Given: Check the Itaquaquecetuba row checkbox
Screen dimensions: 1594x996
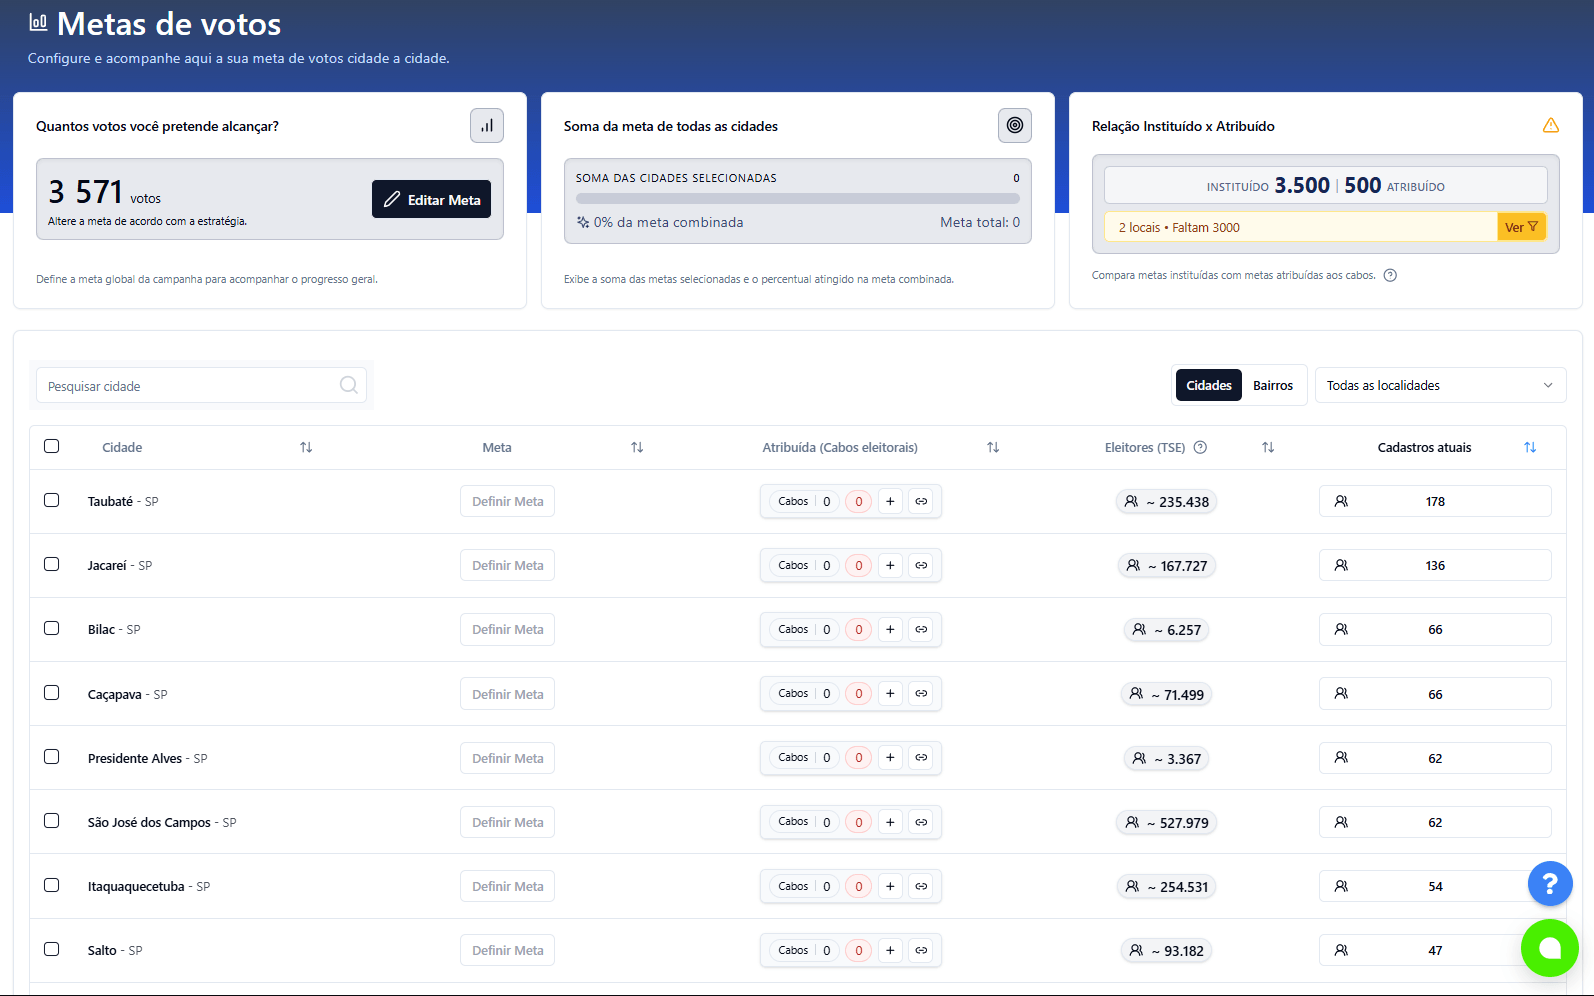Looking at the screenshot, I should (x=52, y=885).
